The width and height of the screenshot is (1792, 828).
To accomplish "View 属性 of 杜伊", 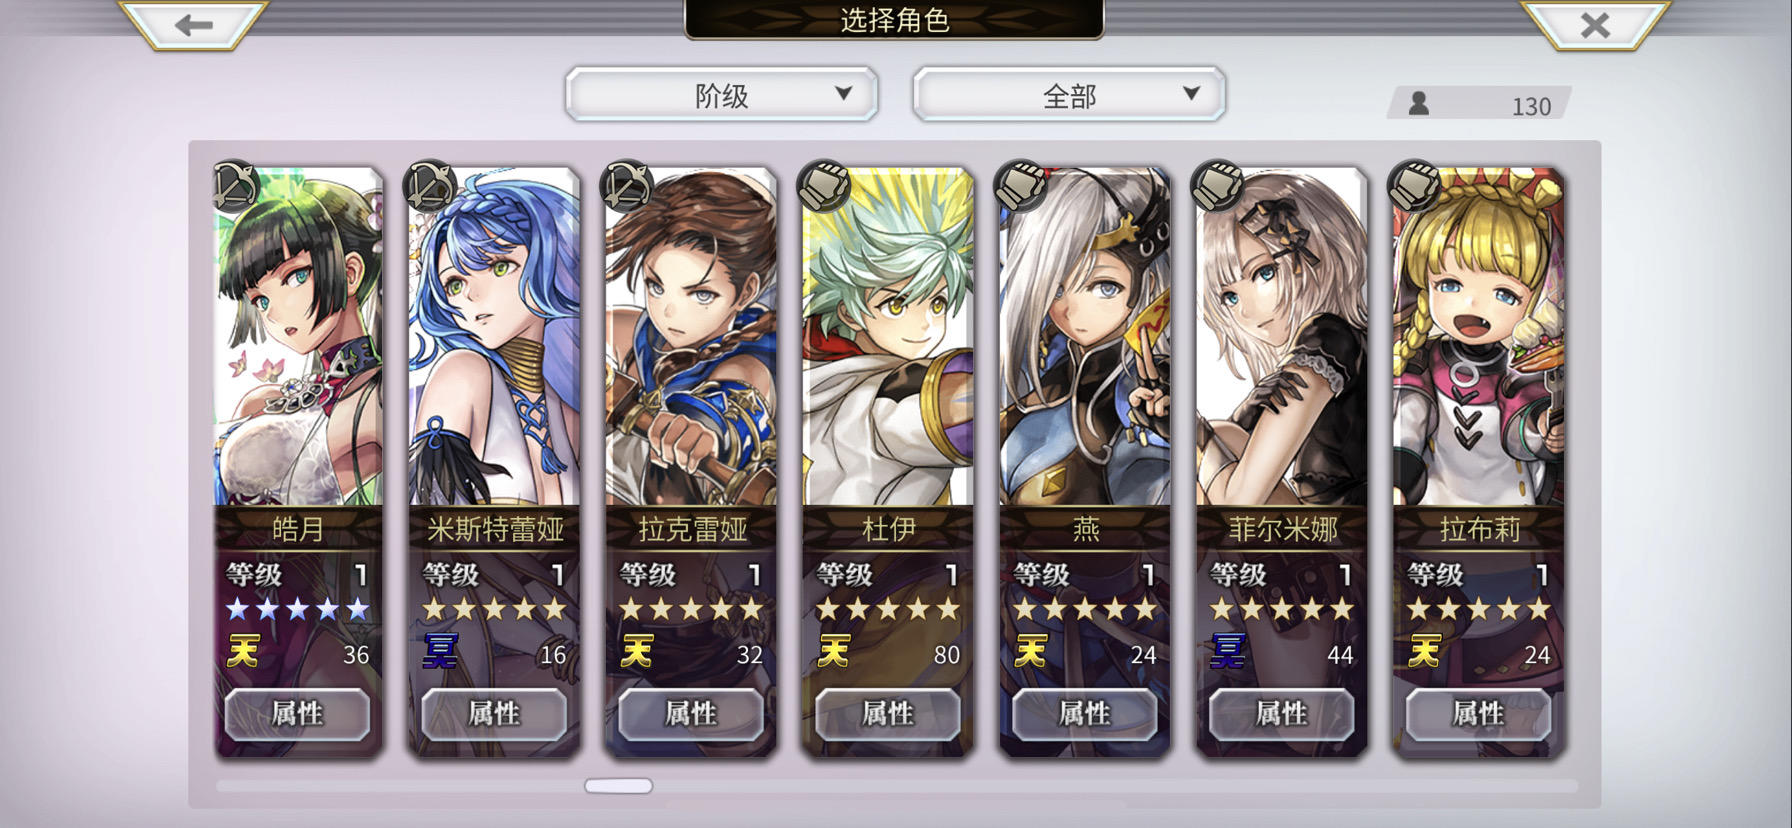I will 888,714.
